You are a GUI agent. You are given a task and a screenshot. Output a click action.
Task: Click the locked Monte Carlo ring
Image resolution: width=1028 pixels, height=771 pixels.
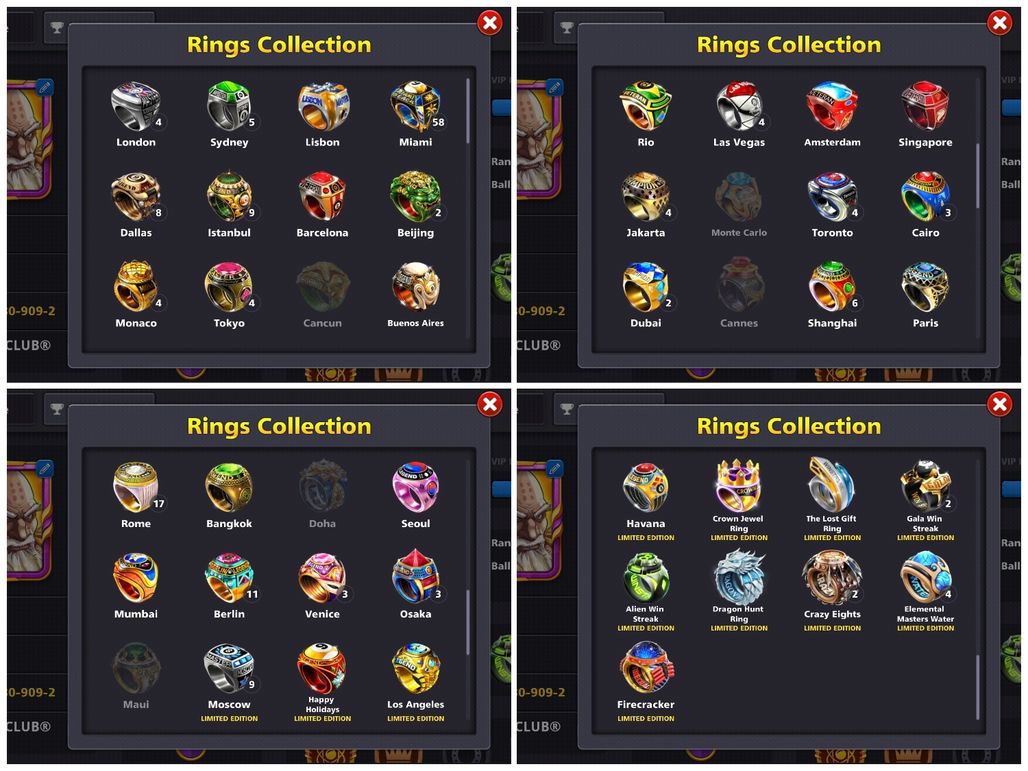[x=739, y=197]
